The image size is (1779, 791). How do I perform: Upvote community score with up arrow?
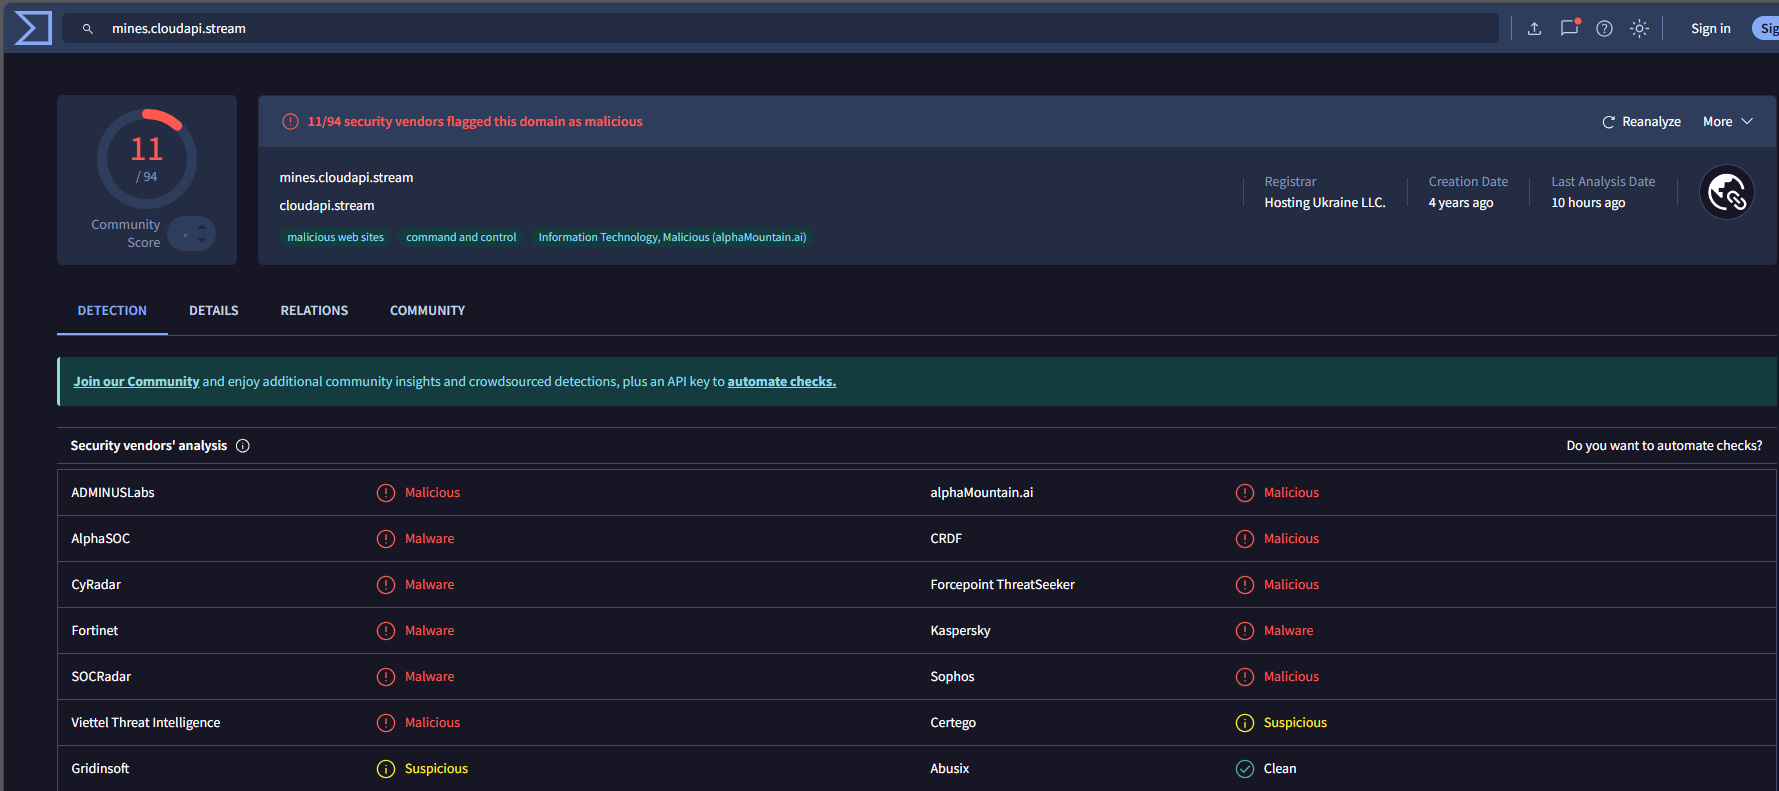coord(202,227)
